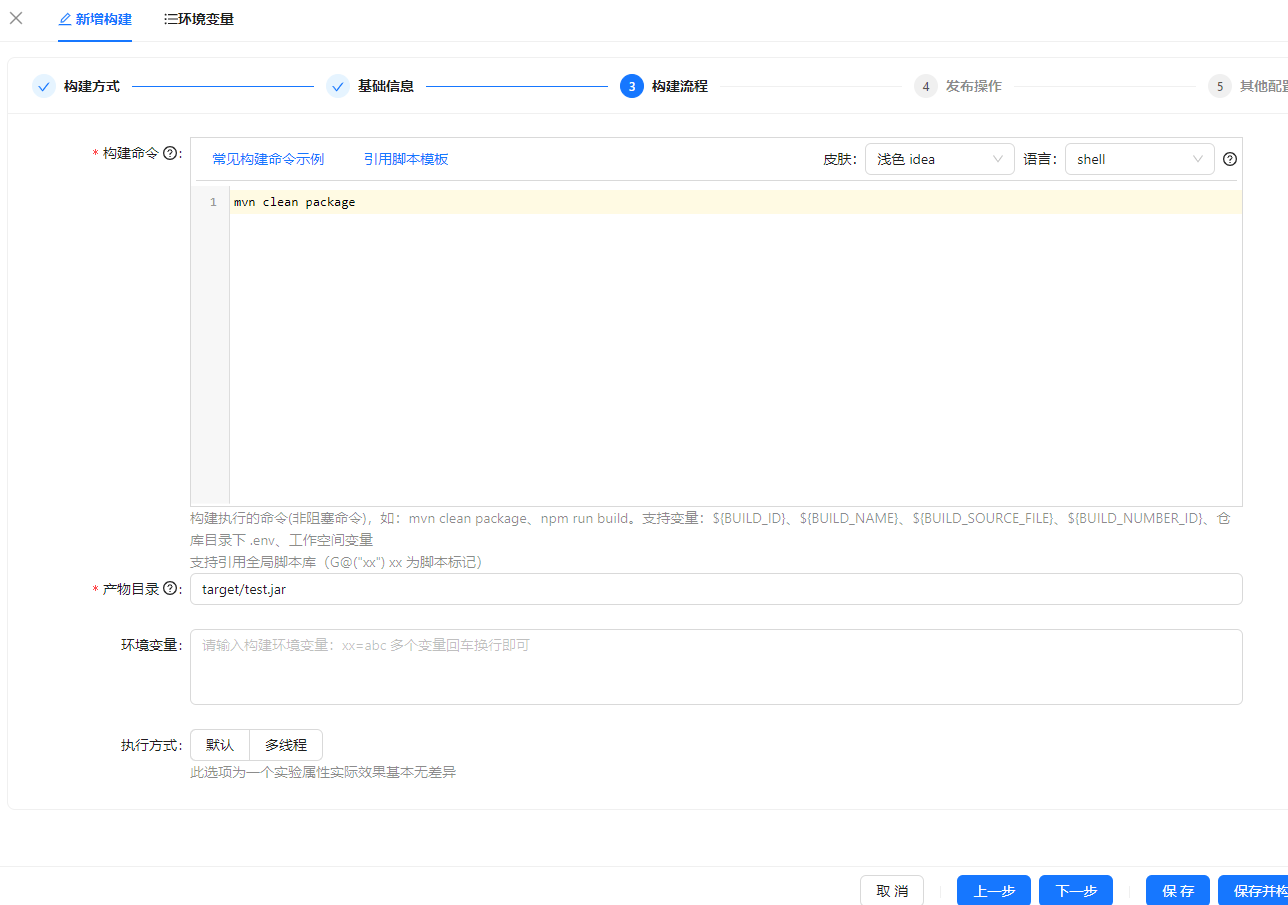The image size is (1288, 905).
Task: Click the step 3 circle of 构建流程
Action: [x=631, y=86]
